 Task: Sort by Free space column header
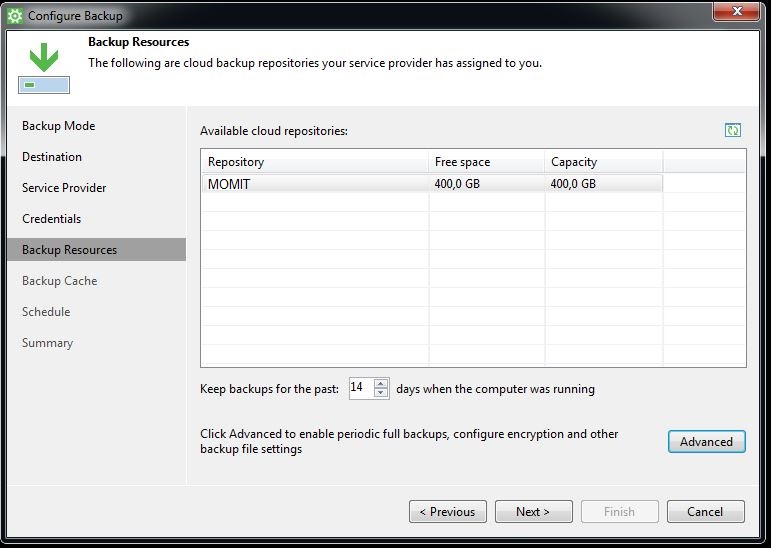(486, 162)
